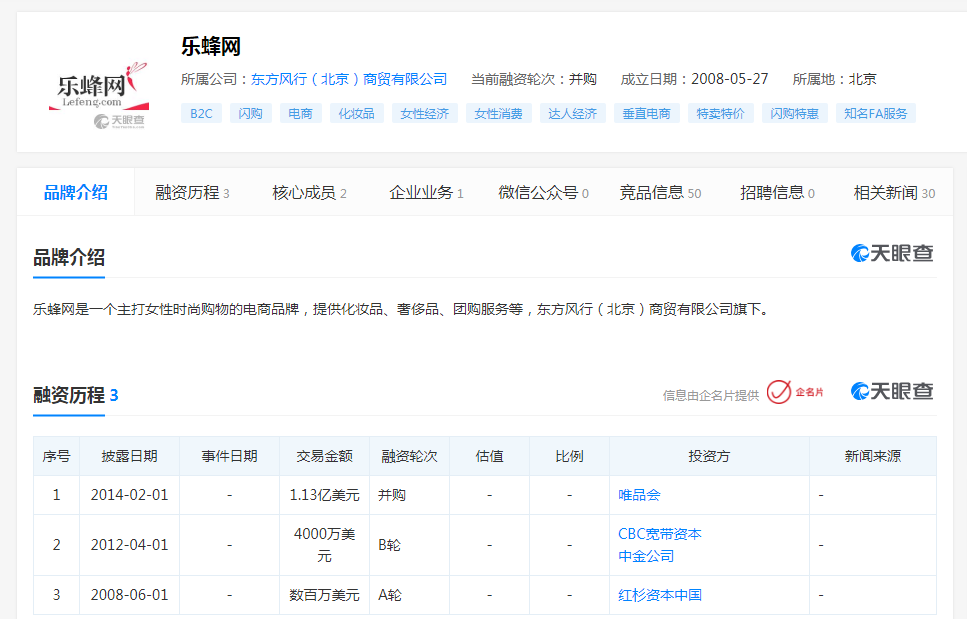The width and height of the screenshot is (967, 619).
Task: Click the 中金公司 investor link
Action: (646, 556)
